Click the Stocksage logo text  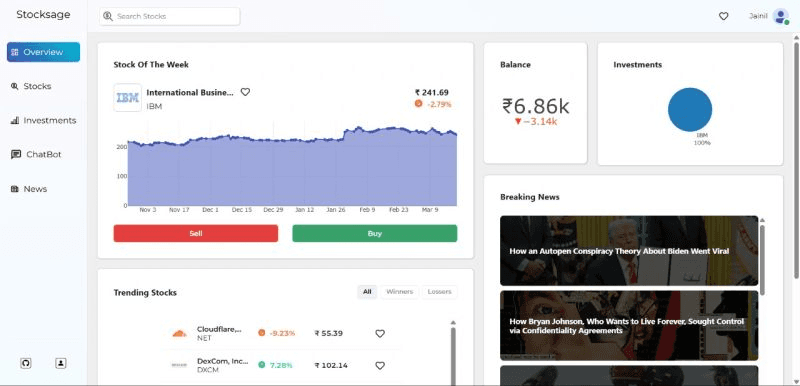point(43,15)
